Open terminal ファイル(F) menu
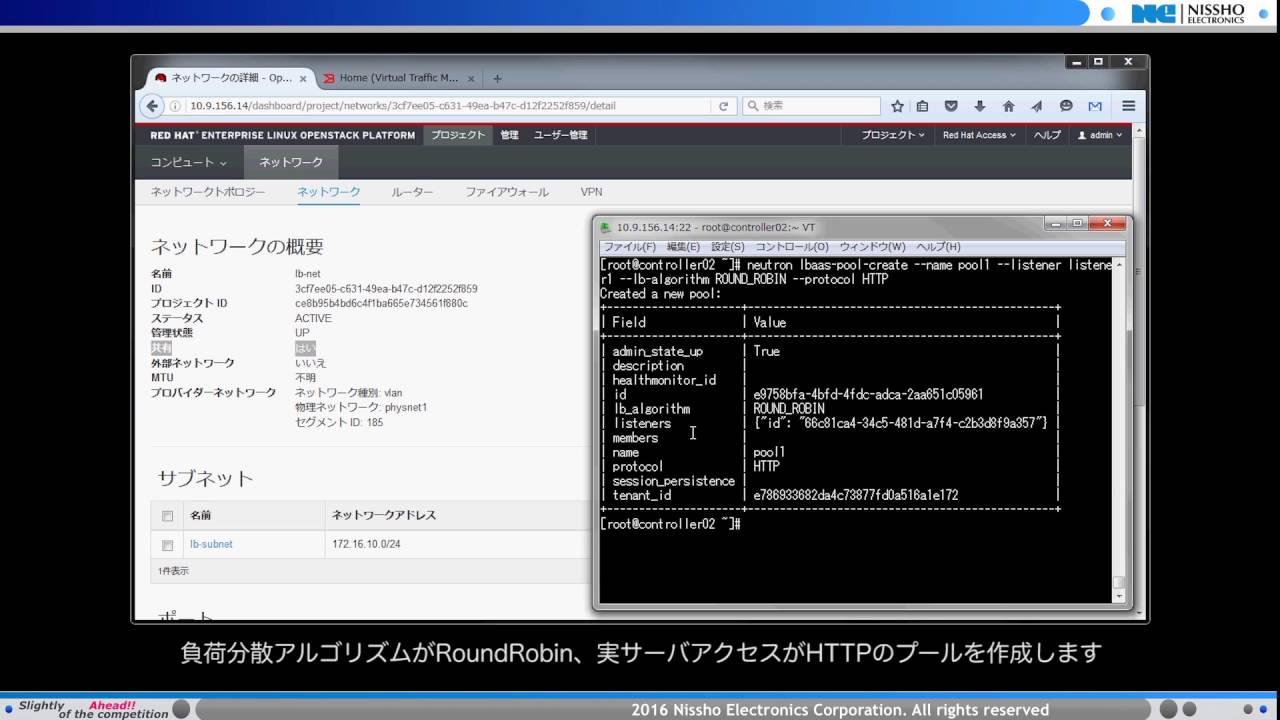The image size is (1280, 720). pos(629,247)
